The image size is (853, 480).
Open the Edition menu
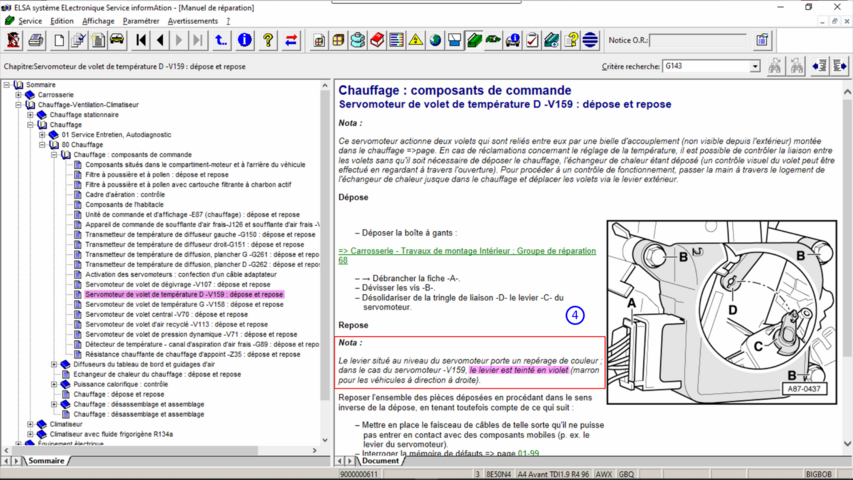[61, 21]
